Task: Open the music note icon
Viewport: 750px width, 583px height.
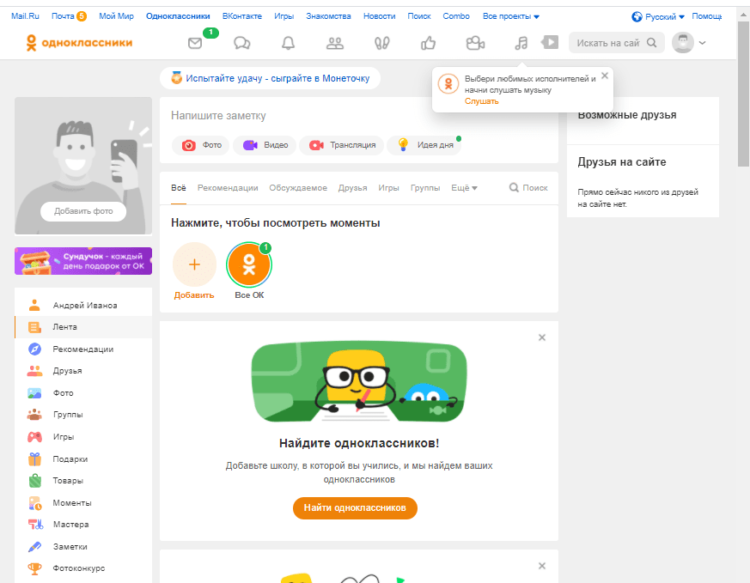Action: coord(520,43)
